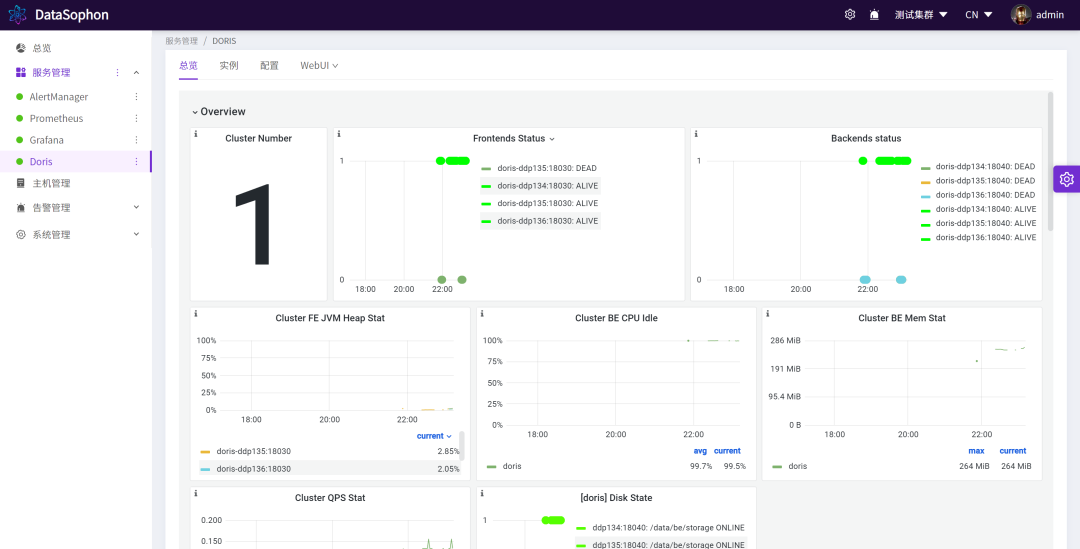The height and width of the screenshot is (549, 1080).
Task: Collapse the 服务管理 sidebar section
Action: tap(136, 72)
